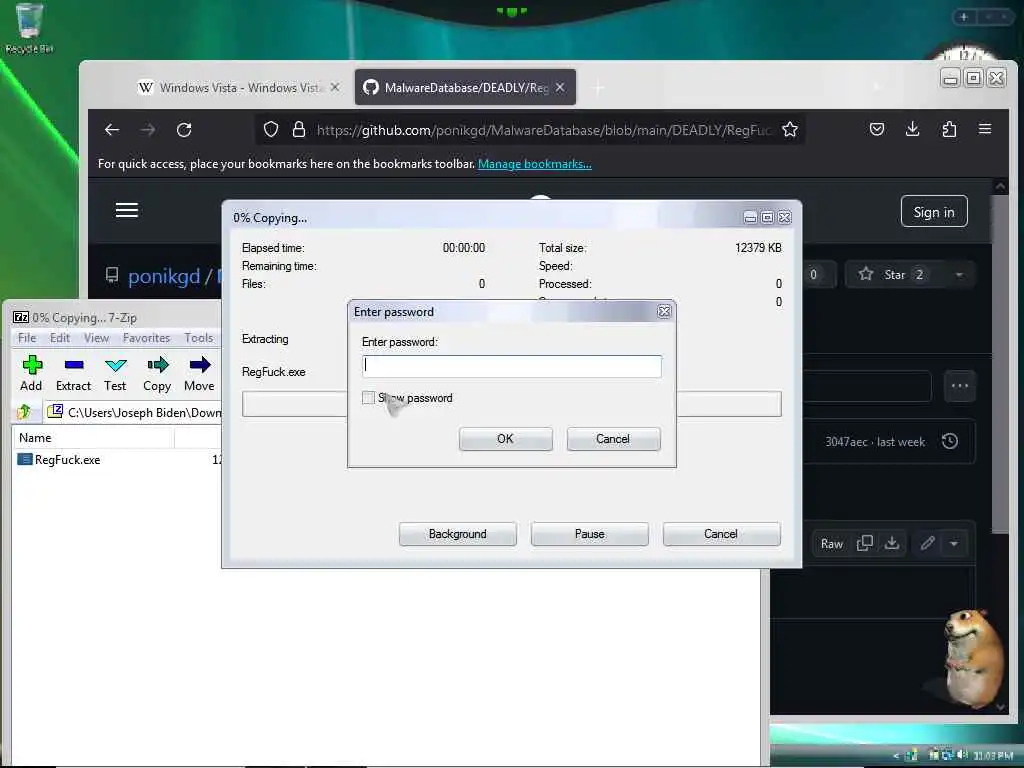Reload the GitHub page
Screen dimensions: 1024x768
coord(184,129)
